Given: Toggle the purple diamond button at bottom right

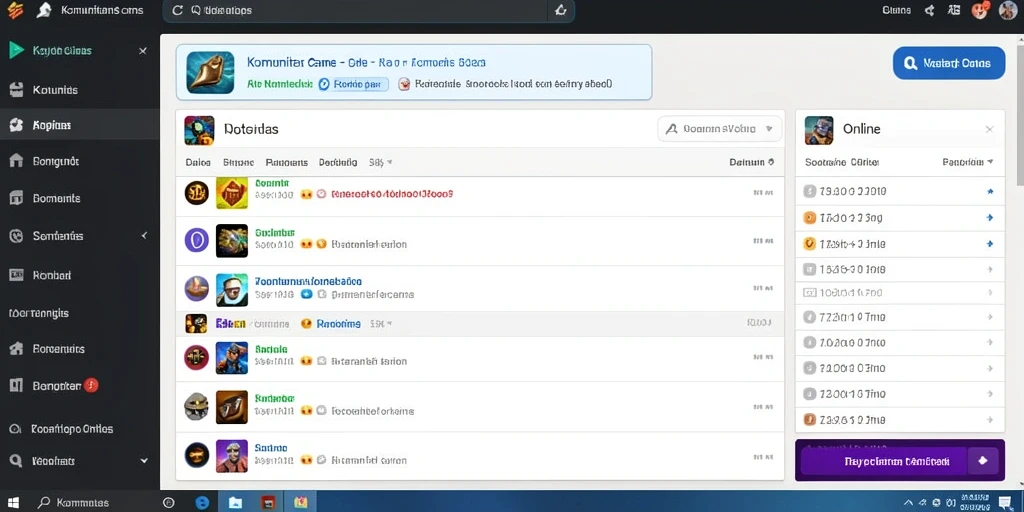Looking at the screenshot, I should pyautogui.click(x=983, y=460).
